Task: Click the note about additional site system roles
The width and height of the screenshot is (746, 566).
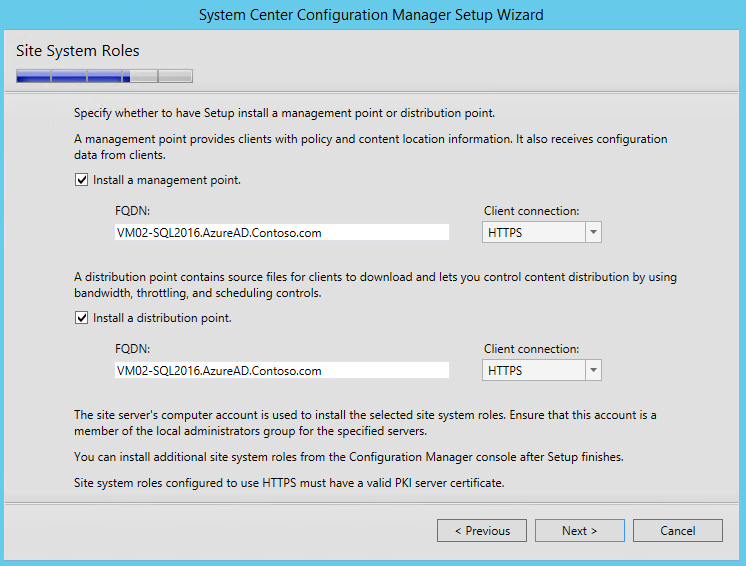Action: click(348, 457)
